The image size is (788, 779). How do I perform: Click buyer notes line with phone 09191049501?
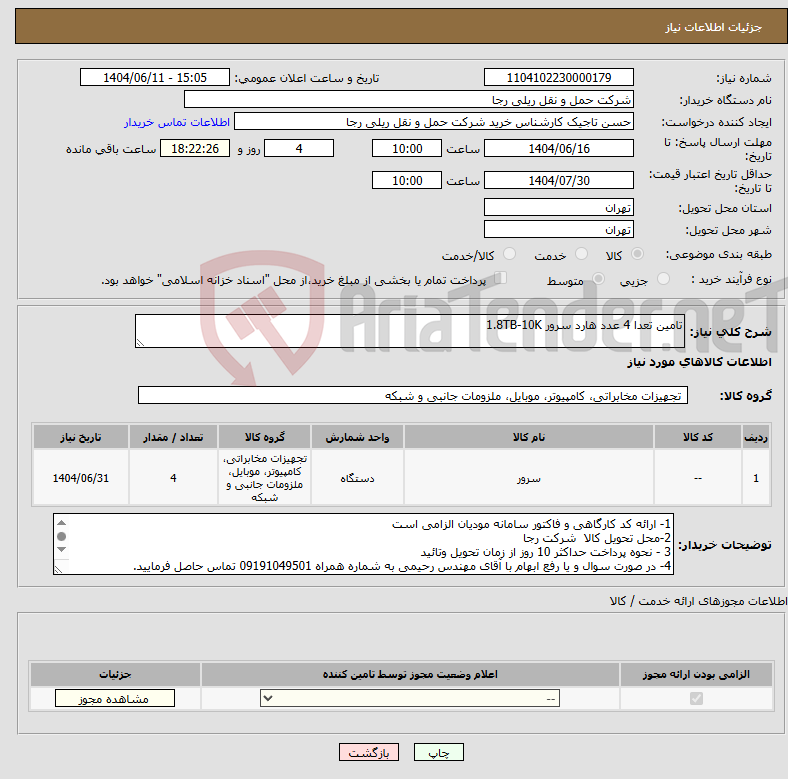[x=402, y=566]
